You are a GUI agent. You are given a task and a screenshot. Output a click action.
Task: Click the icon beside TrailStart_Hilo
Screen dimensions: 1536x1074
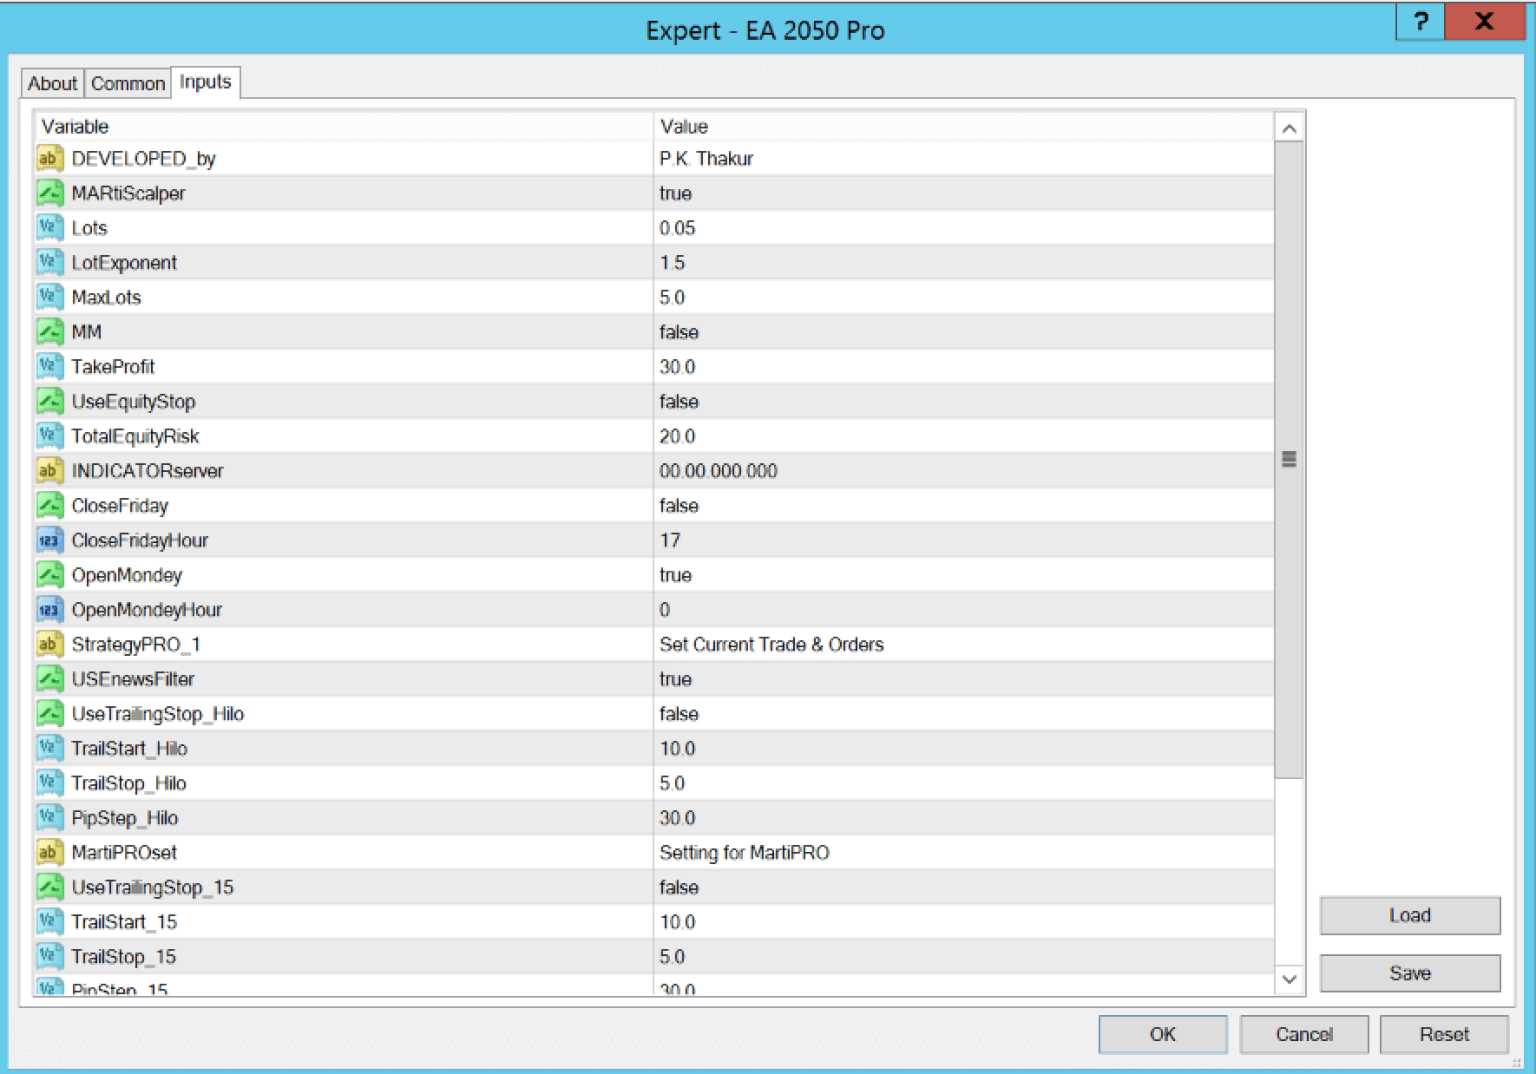48,748
